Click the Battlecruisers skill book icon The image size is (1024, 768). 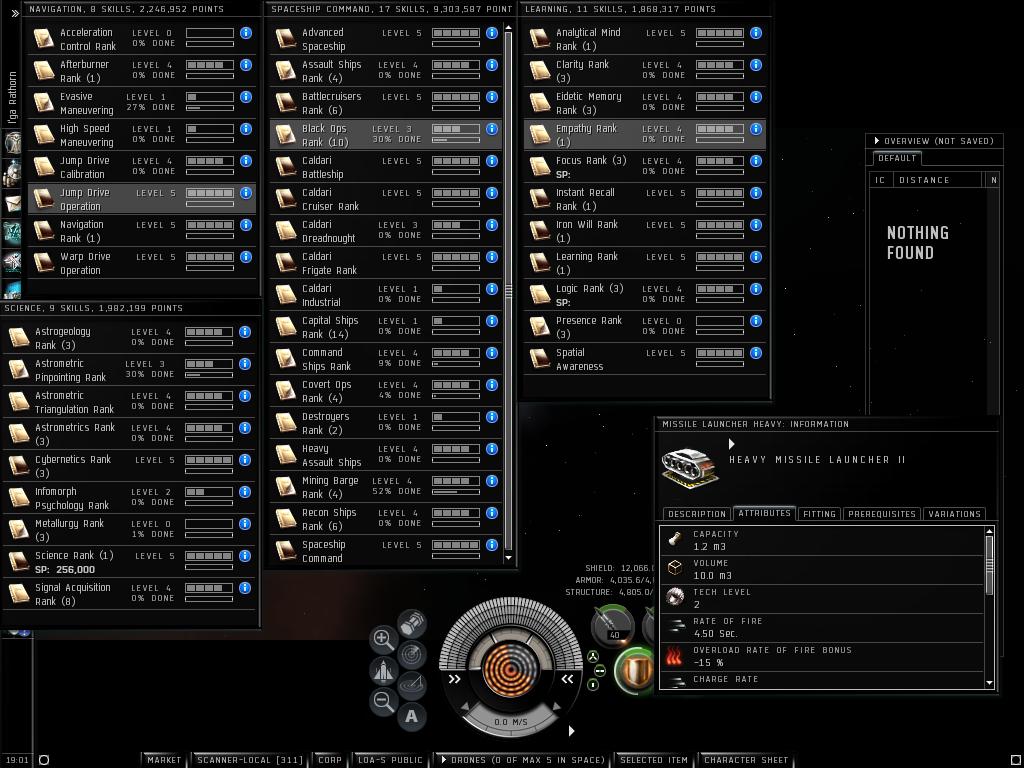coord(285,103)
